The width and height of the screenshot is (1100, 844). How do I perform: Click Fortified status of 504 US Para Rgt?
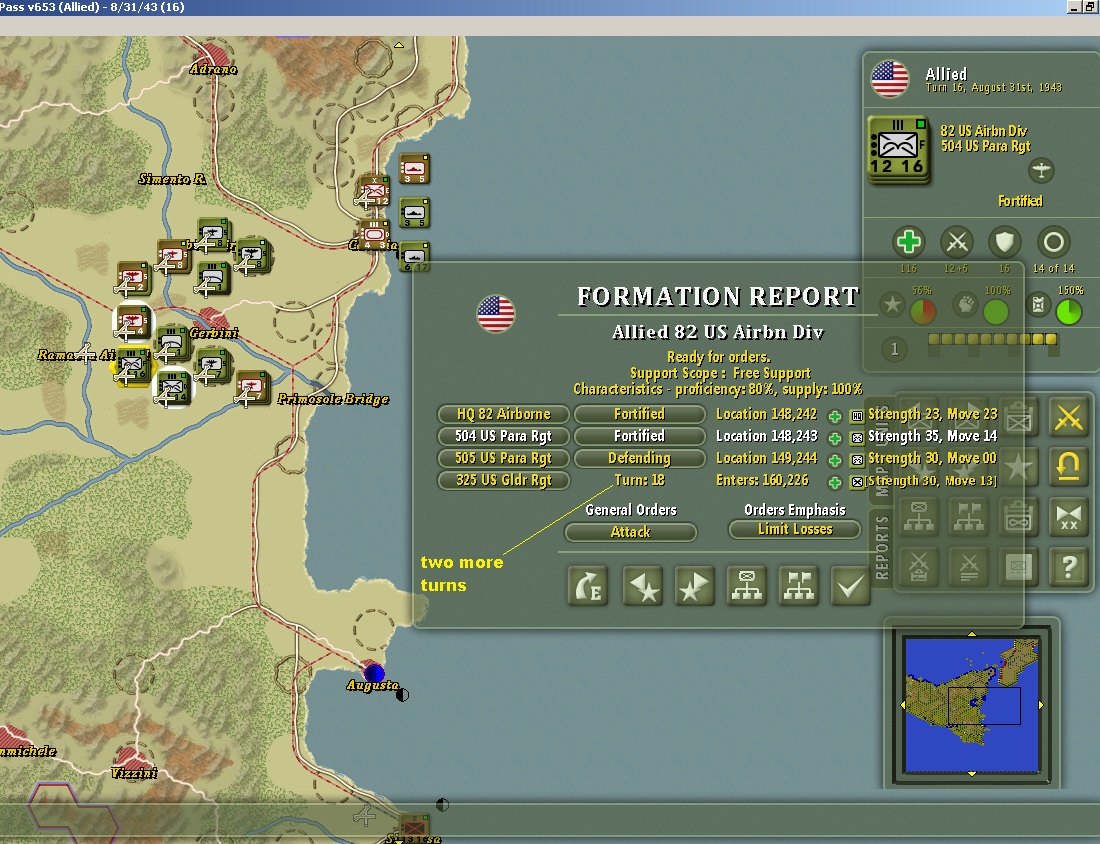(639, 436)
